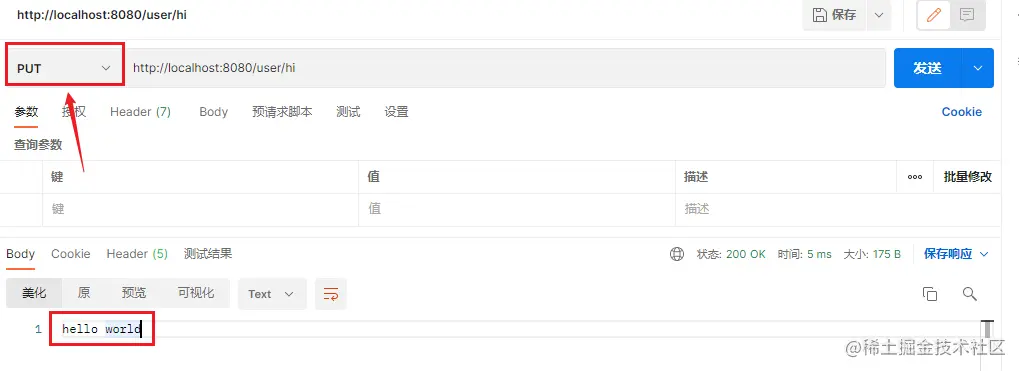Click the blue 发送 button
The image size is (1019, 371).
pyautogui.click(x=927, y=68)
